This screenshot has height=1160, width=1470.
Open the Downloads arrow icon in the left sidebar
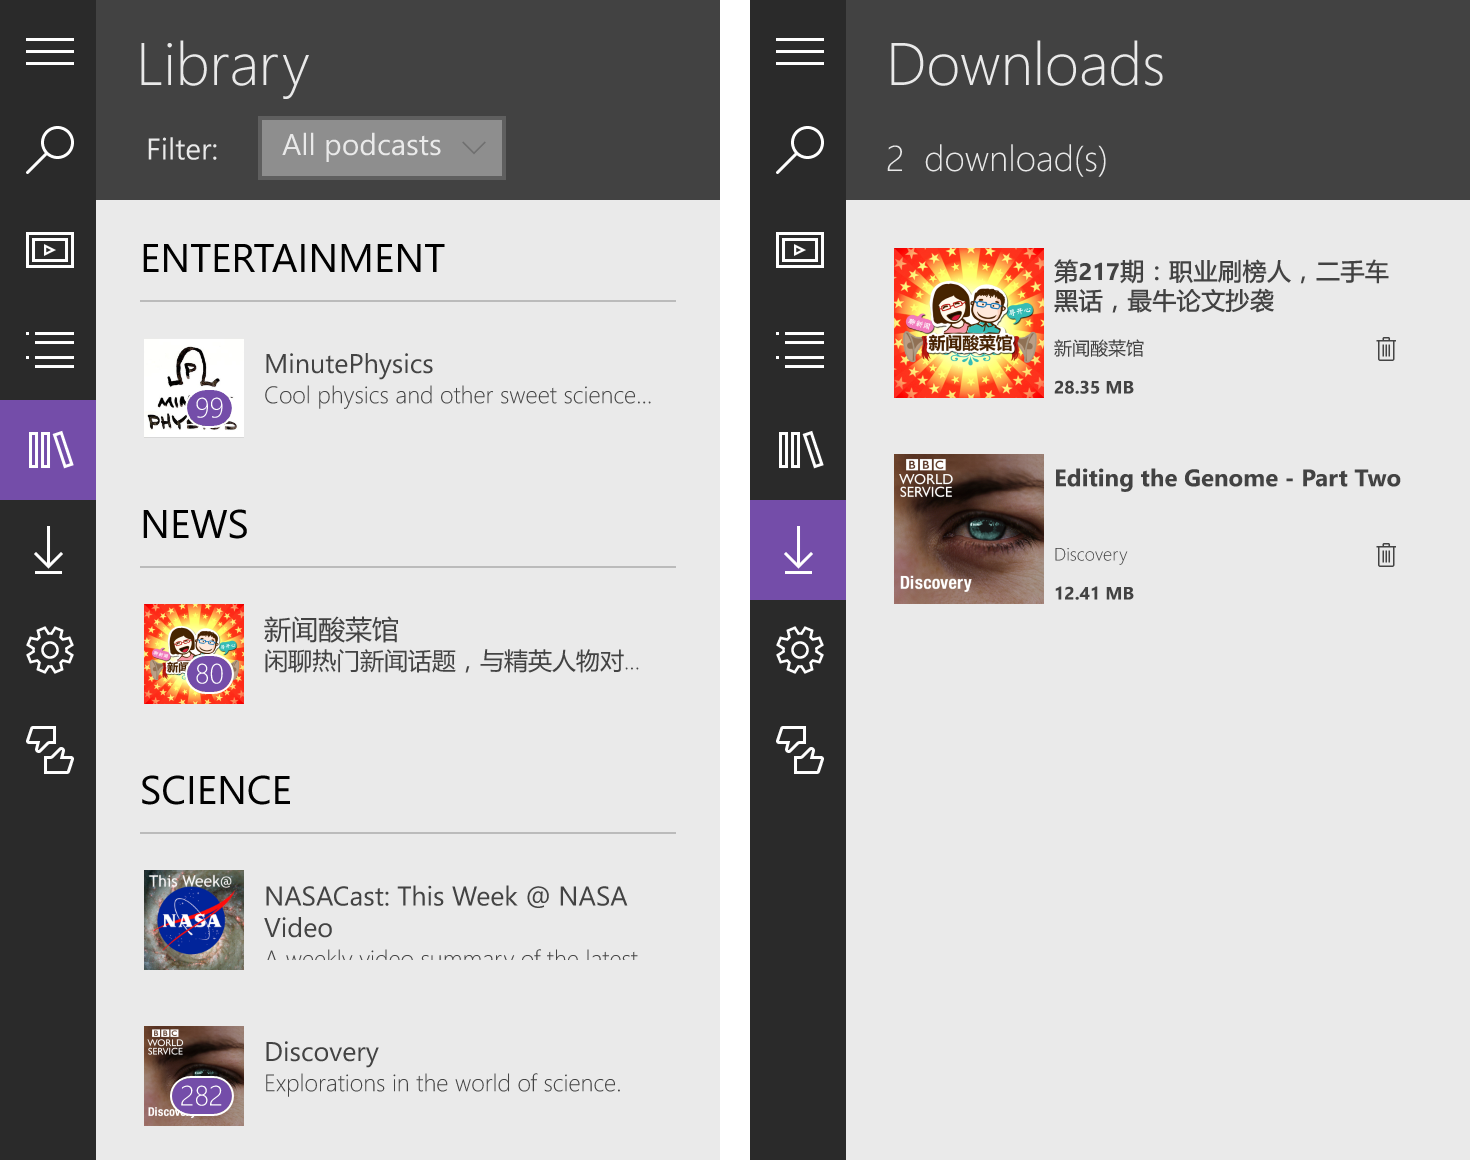pyautogui.click(x=50, y=550)
